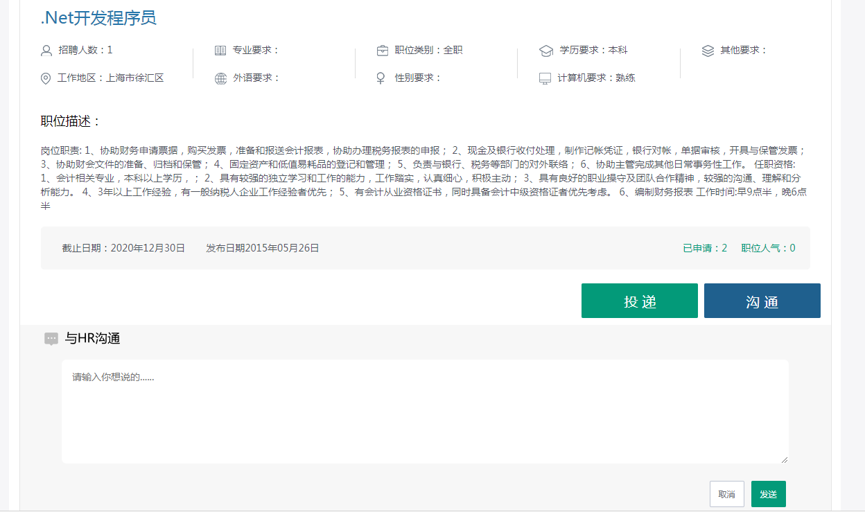Click the monitor icon for 计算机要求
Screen dimensions: 865x512
[x=545, y=78]
